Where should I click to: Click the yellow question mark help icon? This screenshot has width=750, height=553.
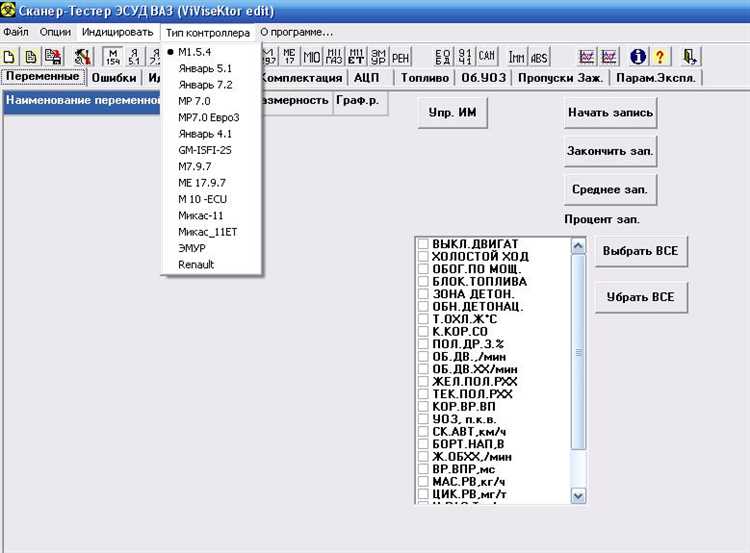point(660,57)
